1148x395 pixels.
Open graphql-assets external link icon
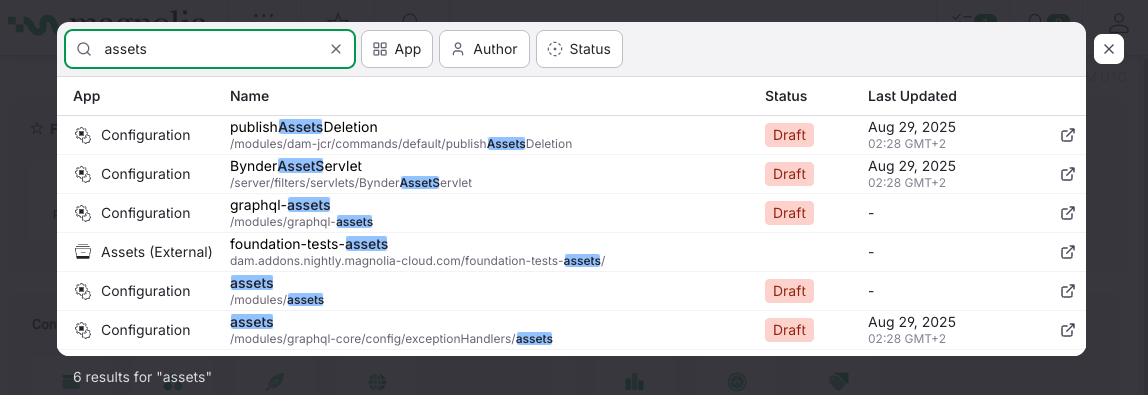pyautogui.click(x=1068, y=213)
